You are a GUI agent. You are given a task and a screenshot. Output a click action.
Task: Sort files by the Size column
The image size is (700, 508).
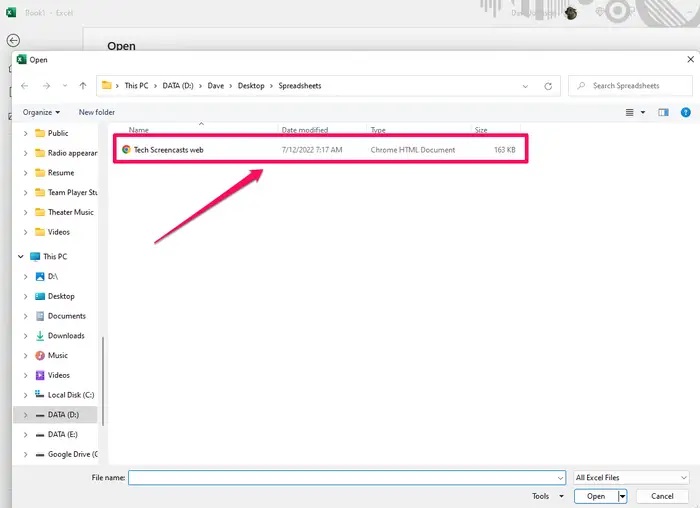[481, 130]
